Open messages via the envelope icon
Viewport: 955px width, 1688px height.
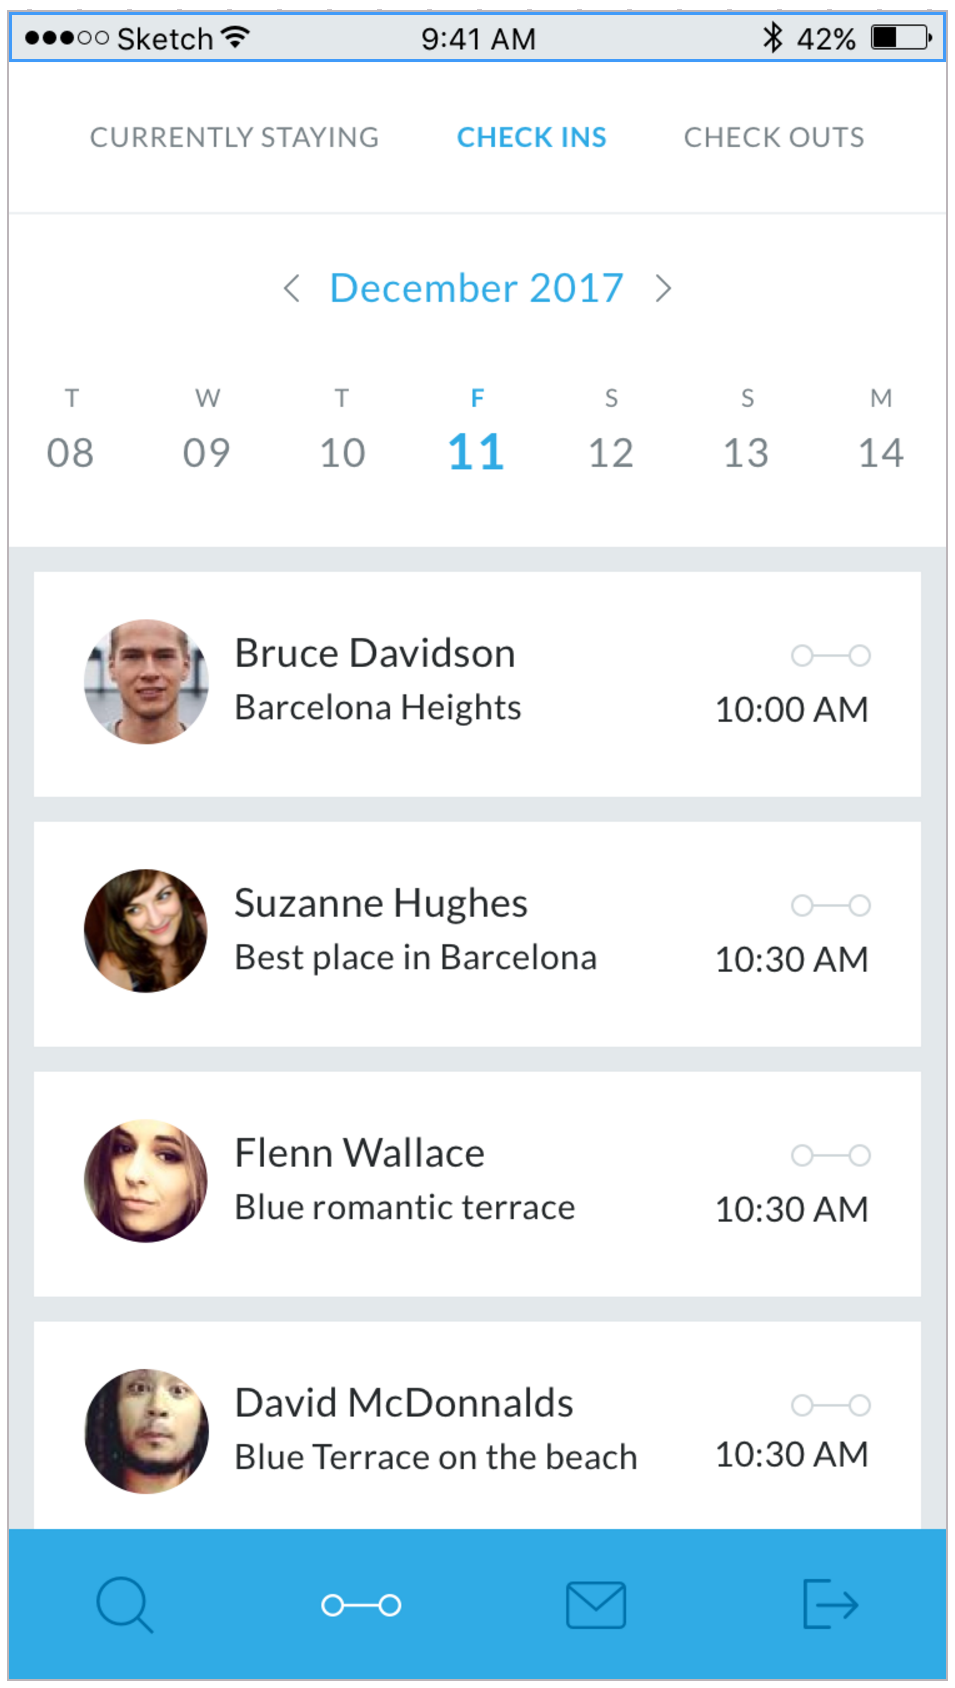coord(596,1604)
